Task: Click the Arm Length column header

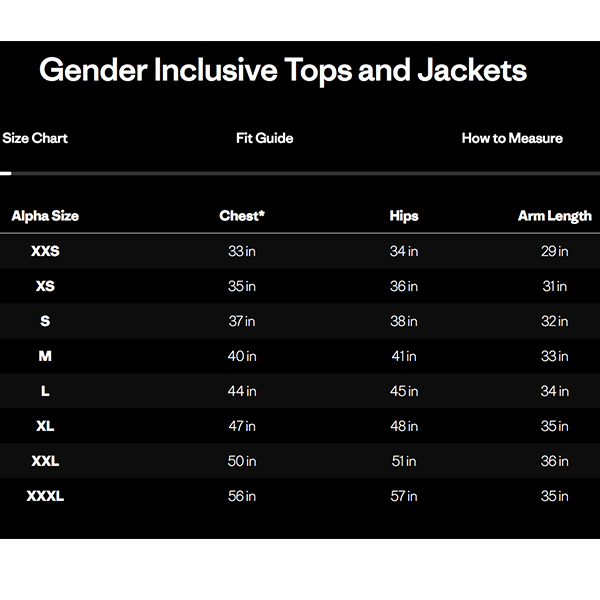Action: tap(554, 216)
